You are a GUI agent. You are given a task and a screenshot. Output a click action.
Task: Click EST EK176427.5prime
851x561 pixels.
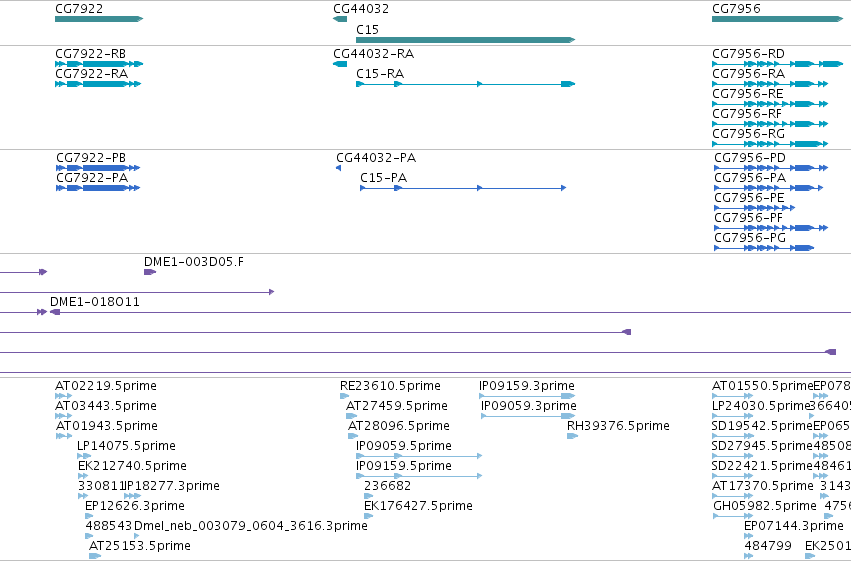point(418,506)
